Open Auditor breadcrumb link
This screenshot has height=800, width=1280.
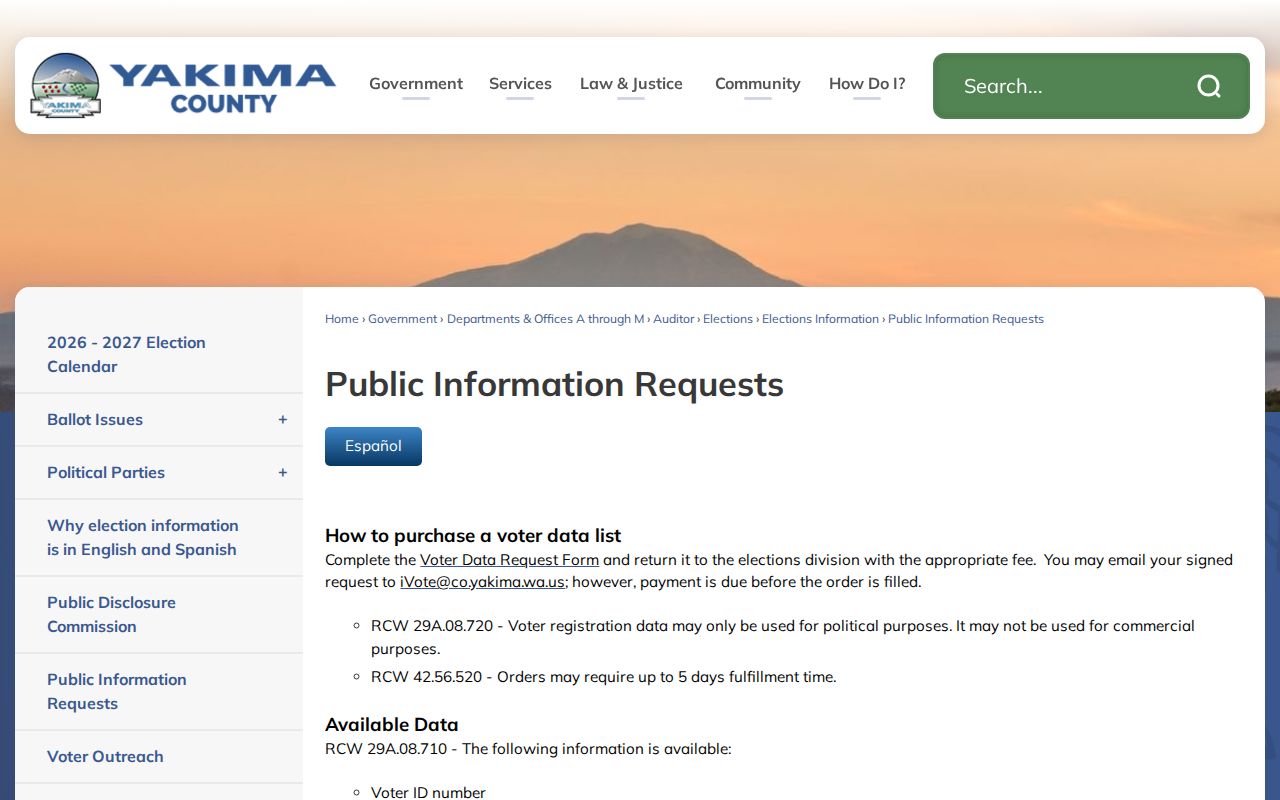(x=673, y=319)
